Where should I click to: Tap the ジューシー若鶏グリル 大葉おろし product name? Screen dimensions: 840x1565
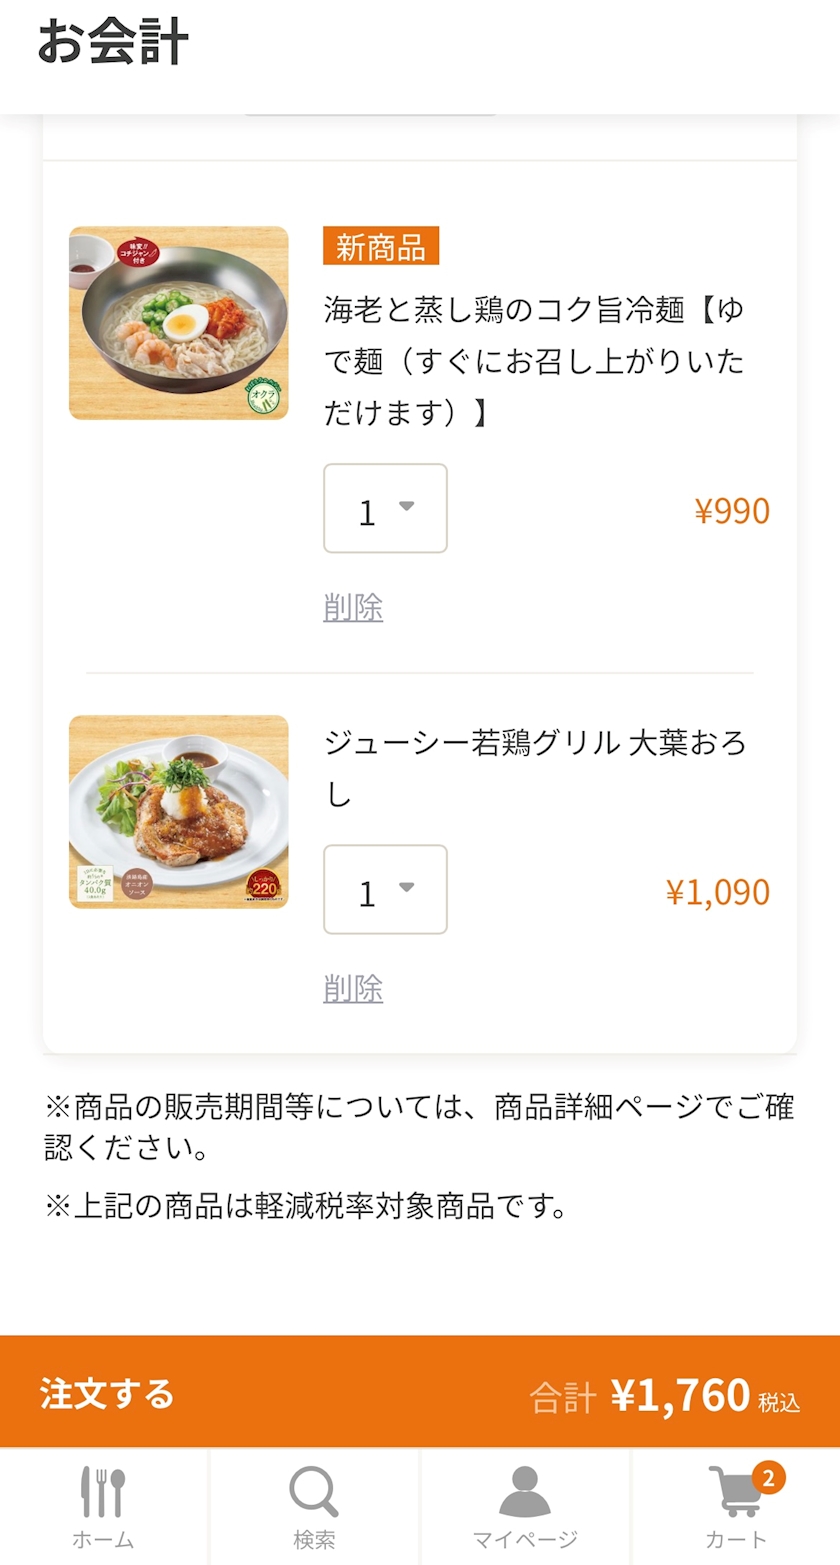point(534,769)
